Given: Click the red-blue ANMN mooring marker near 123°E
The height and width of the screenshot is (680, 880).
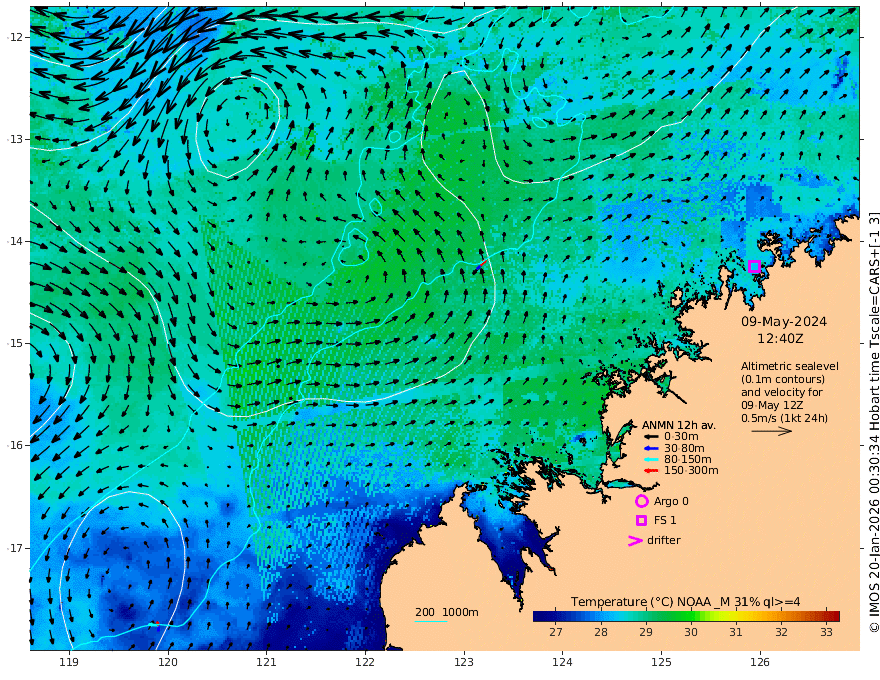Looking at the screenshot, I should 480,267.
